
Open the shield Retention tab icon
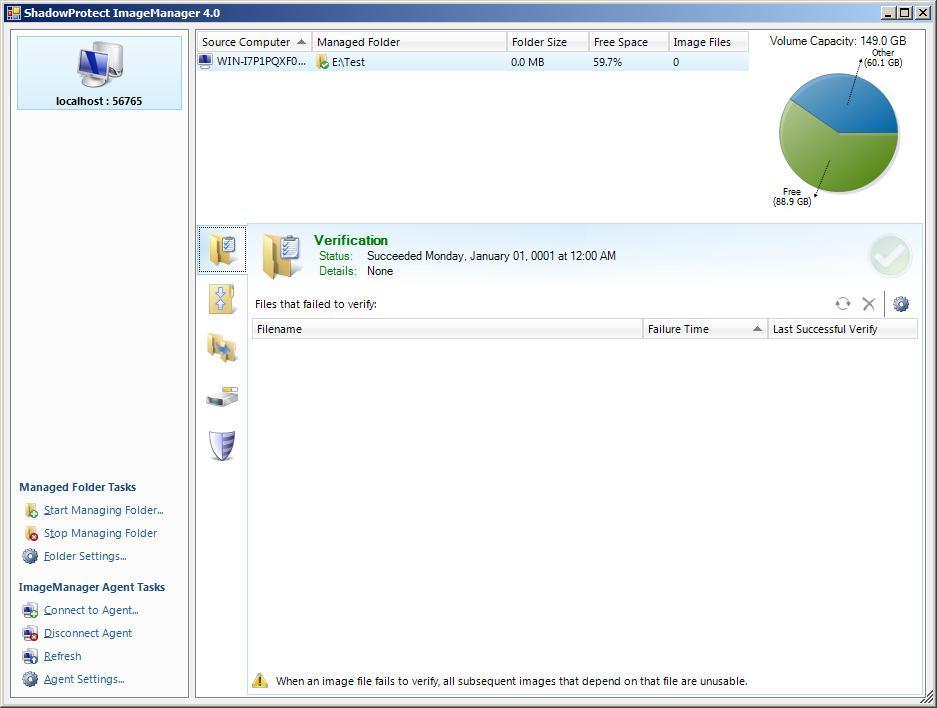click(x=222, y=446)
